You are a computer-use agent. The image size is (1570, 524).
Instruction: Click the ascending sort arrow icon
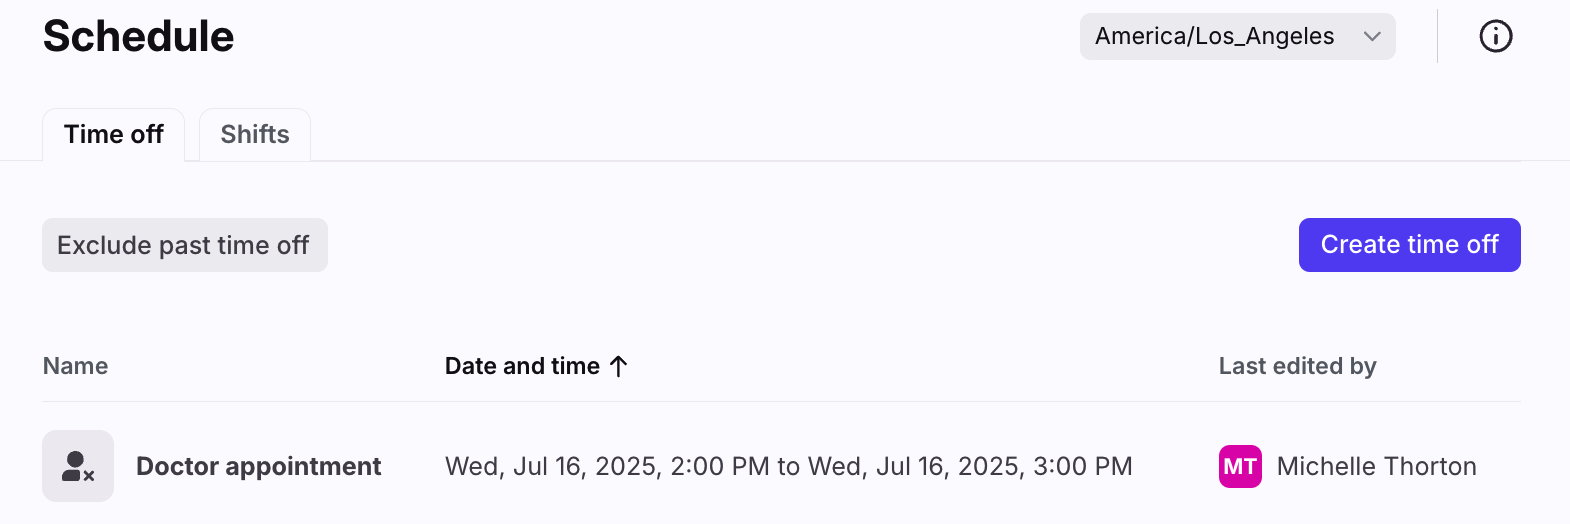(619, 366)
